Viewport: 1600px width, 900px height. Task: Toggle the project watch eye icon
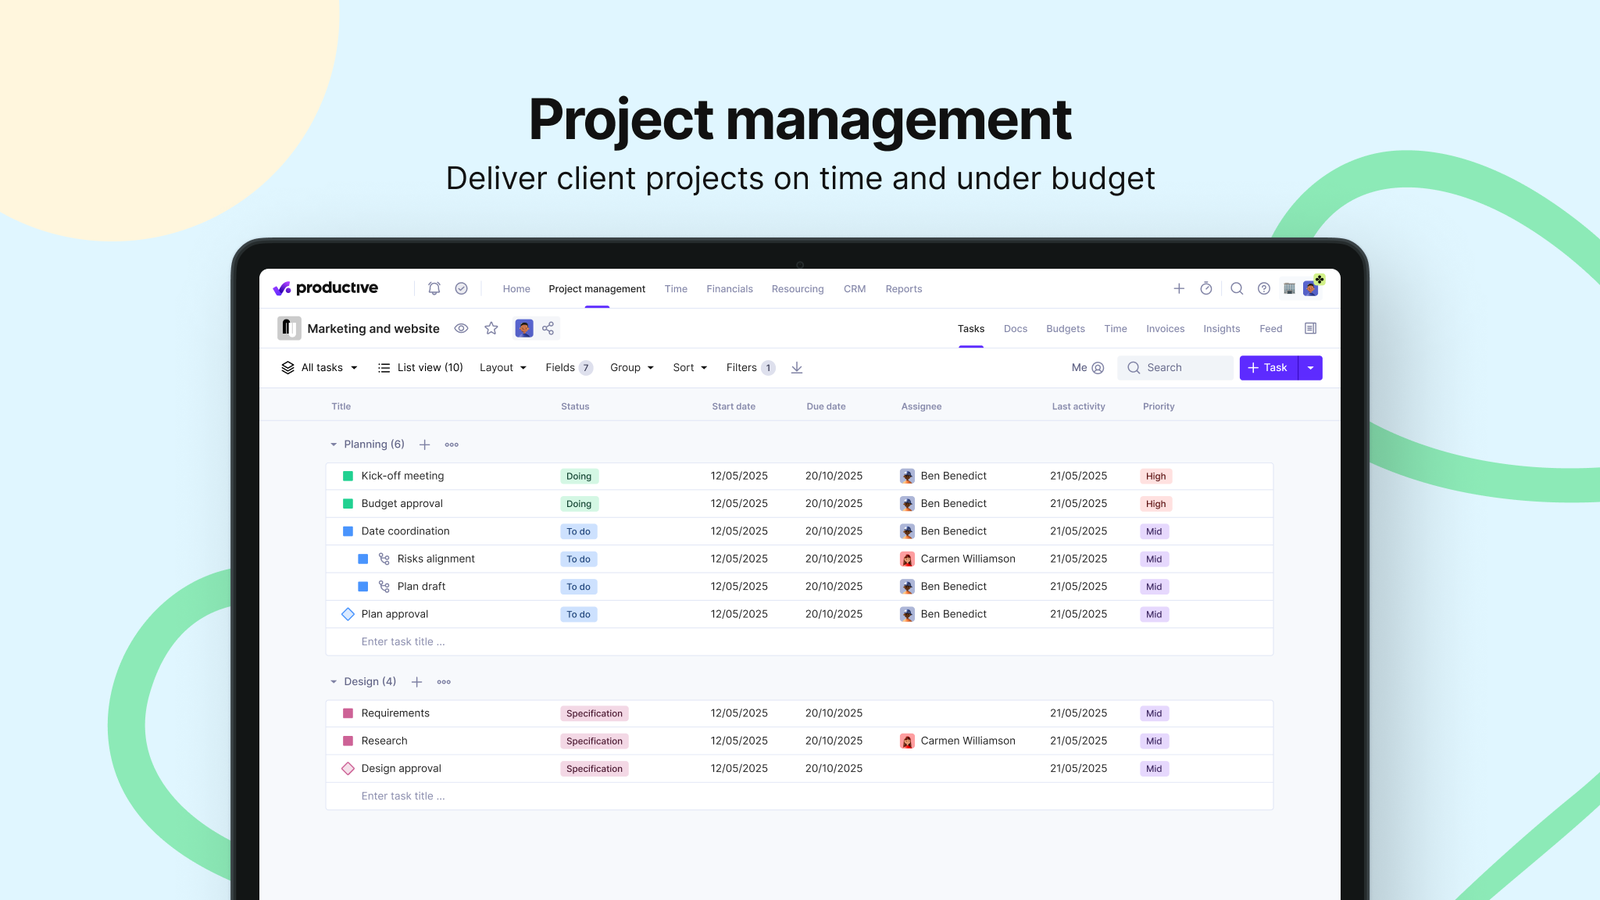pos(461,328)
